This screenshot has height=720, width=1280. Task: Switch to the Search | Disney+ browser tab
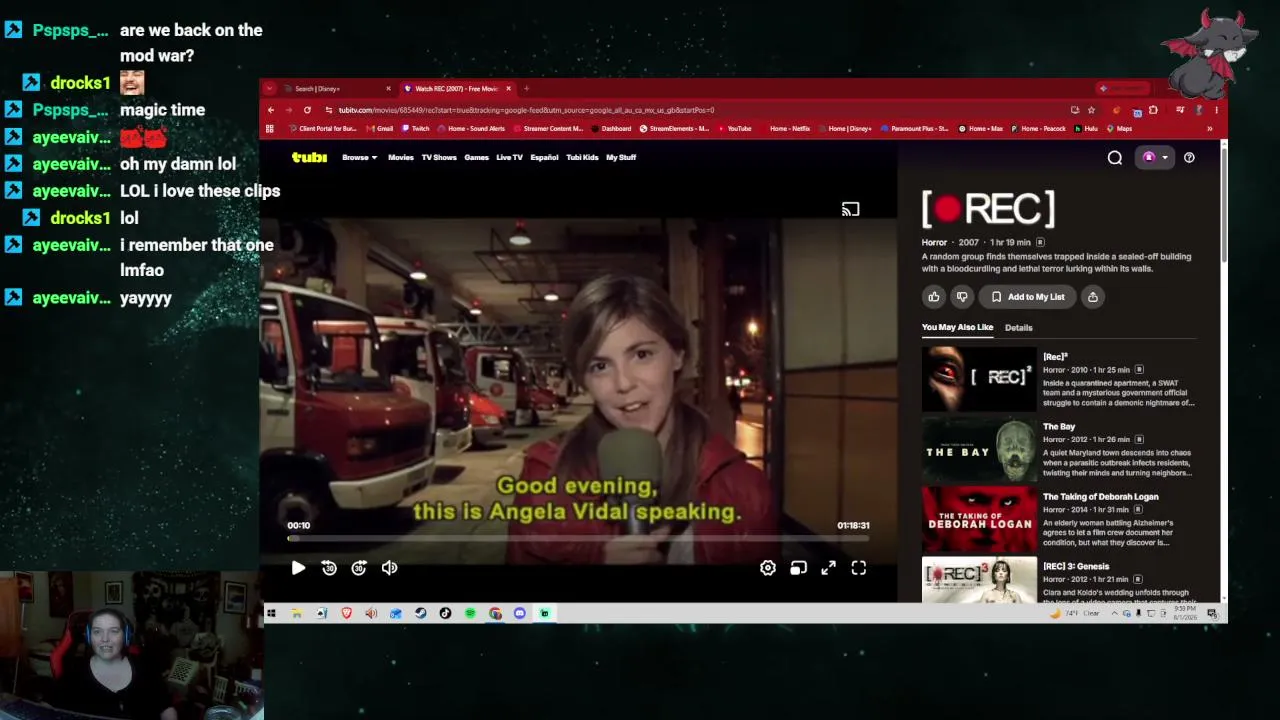(x=330, y=88)
